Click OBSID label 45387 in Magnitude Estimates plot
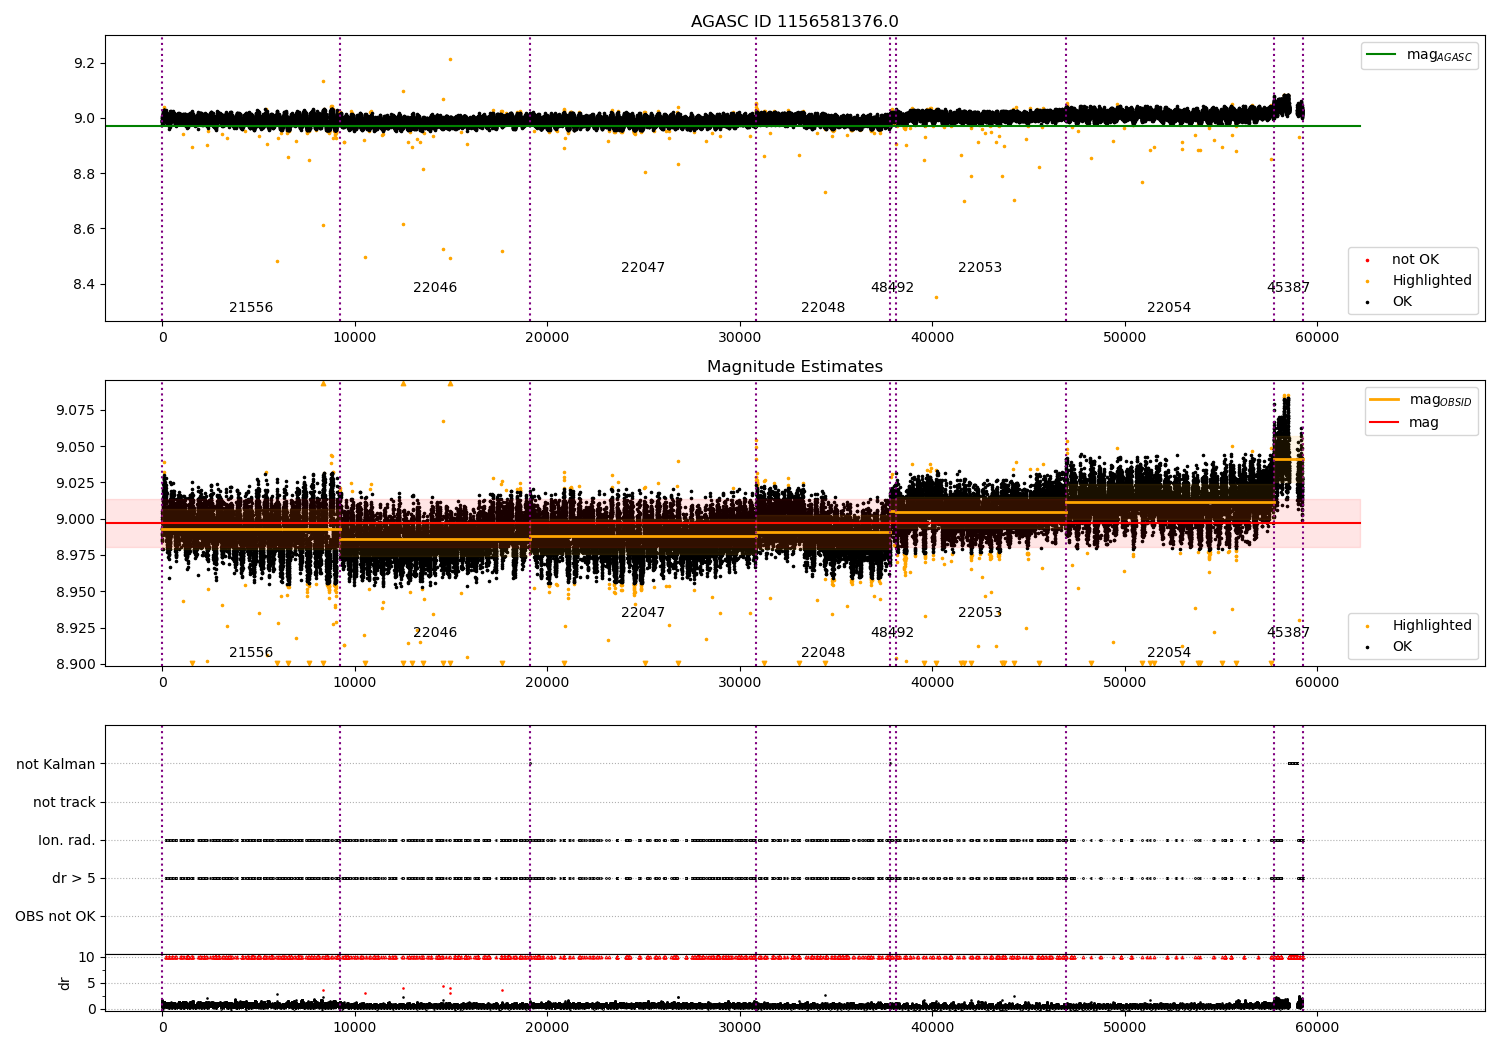Image resolution: width=1500 pixels, height=1050 pixels. (1288, 633)
